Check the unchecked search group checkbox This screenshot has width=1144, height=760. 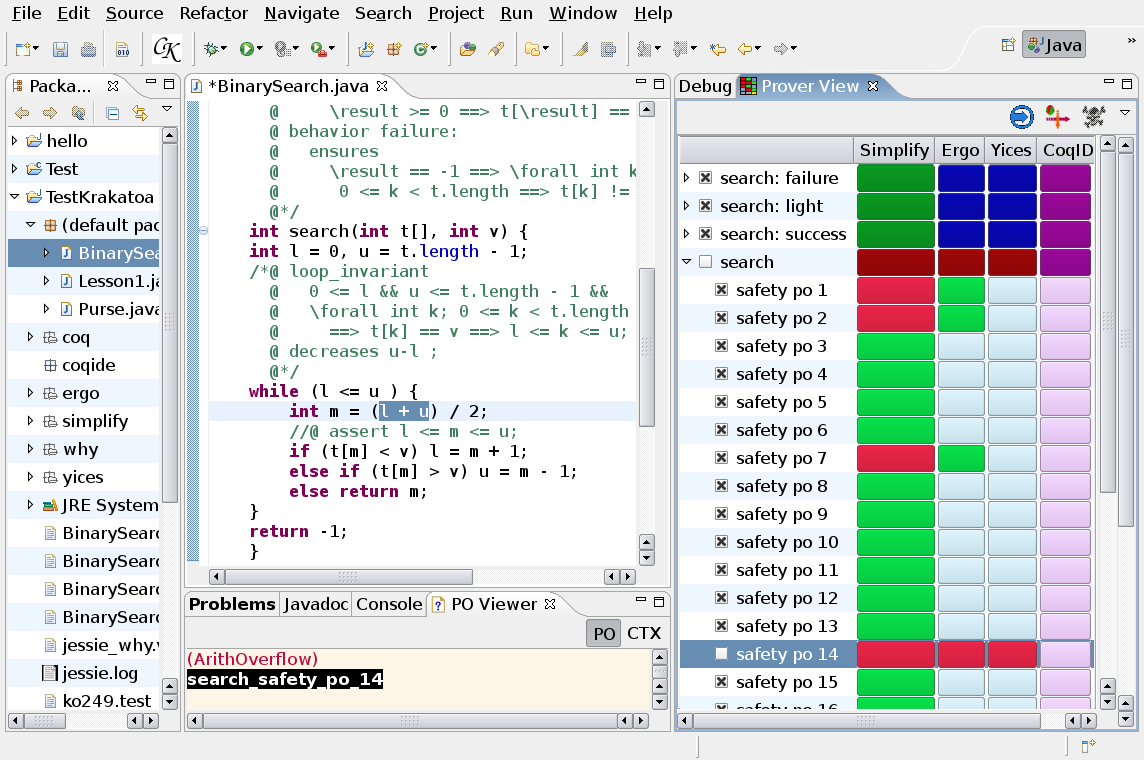click(706, 262)
